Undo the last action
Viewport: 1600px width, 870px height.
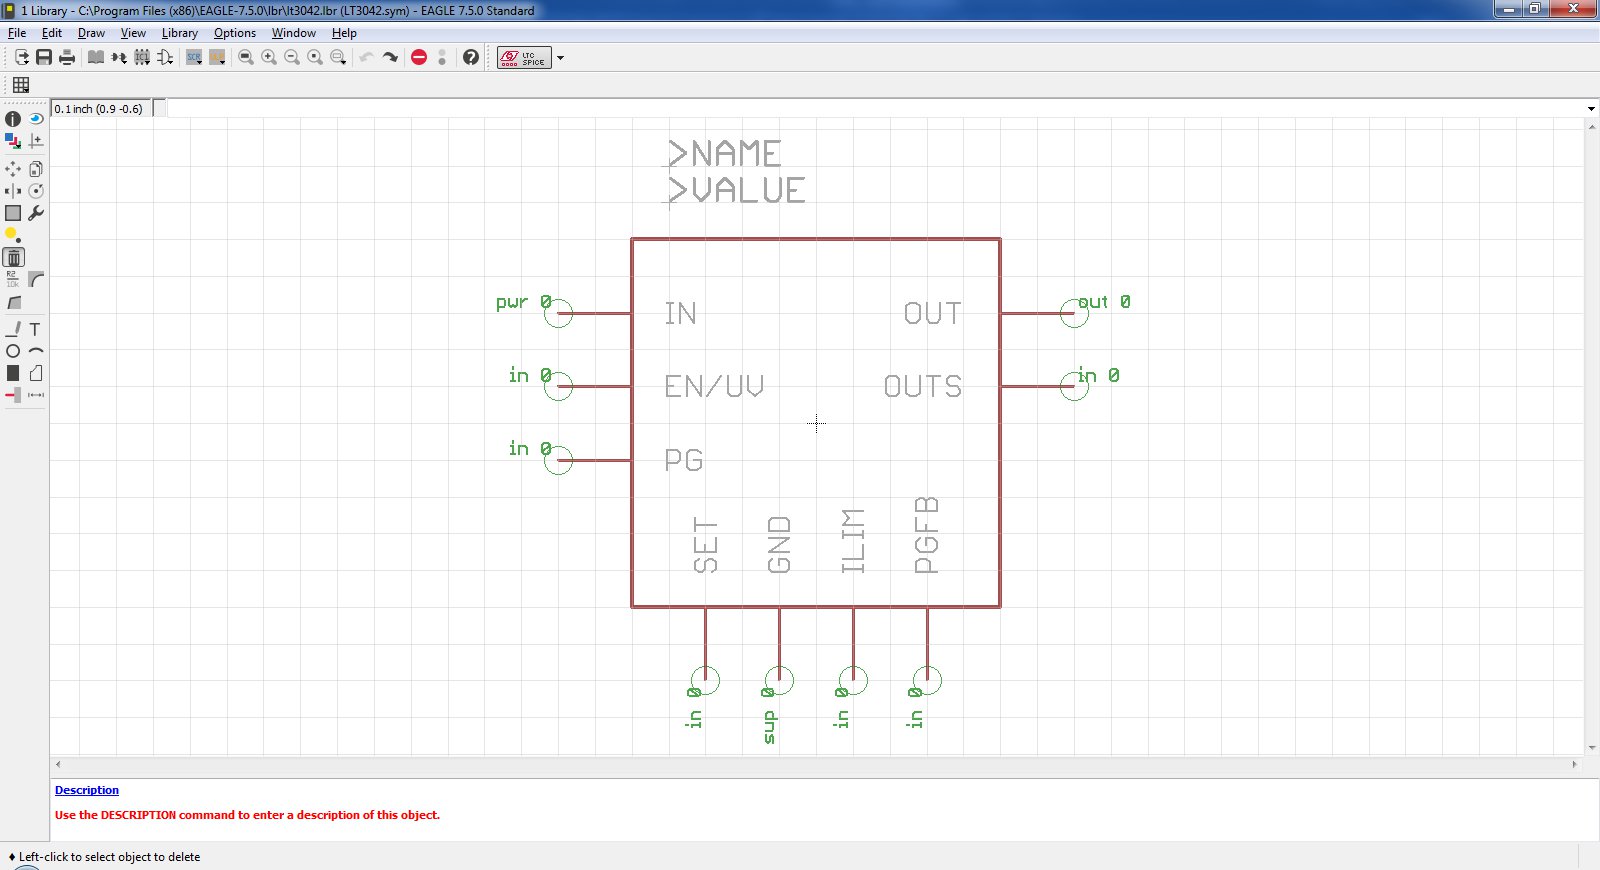coord(367,57)
